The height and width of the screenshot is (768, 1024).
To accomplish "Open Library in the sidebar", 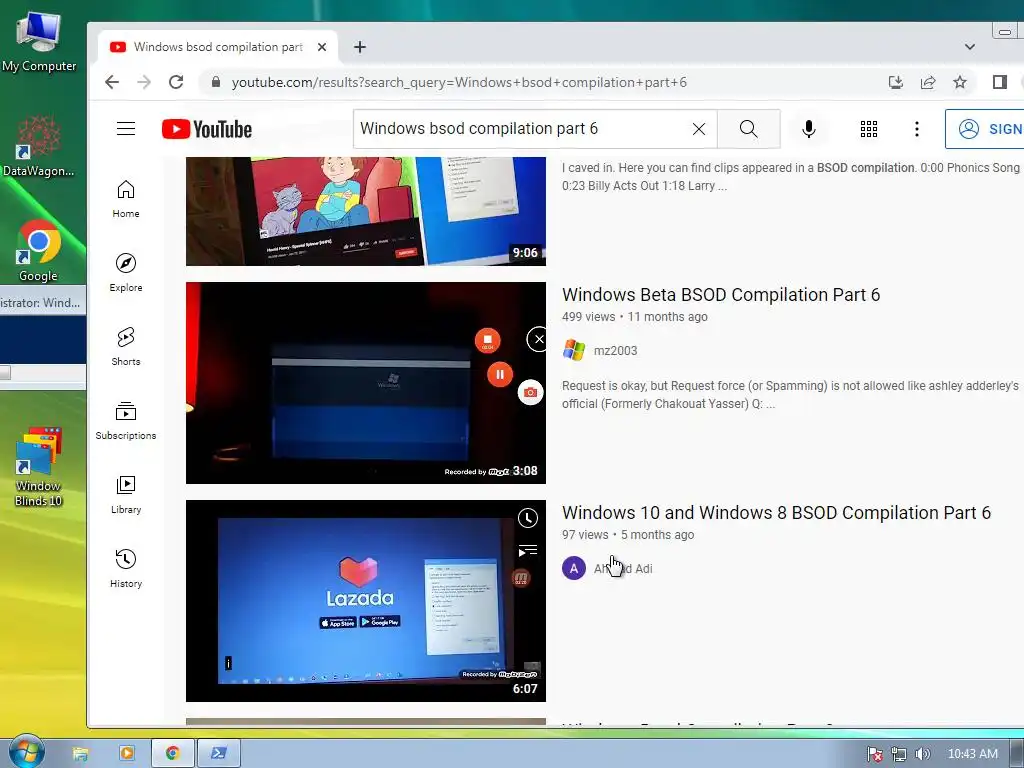I will point(126,495).
